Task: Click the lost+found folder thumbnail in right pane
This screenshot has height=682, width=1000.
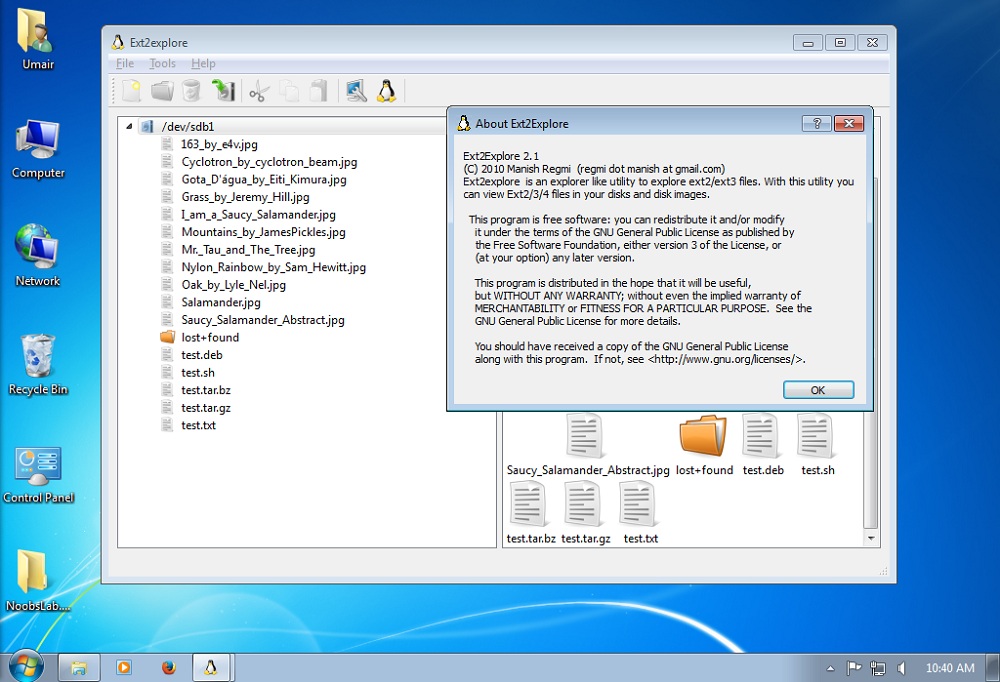Action: pyautogui.click(x=704, y=437)
